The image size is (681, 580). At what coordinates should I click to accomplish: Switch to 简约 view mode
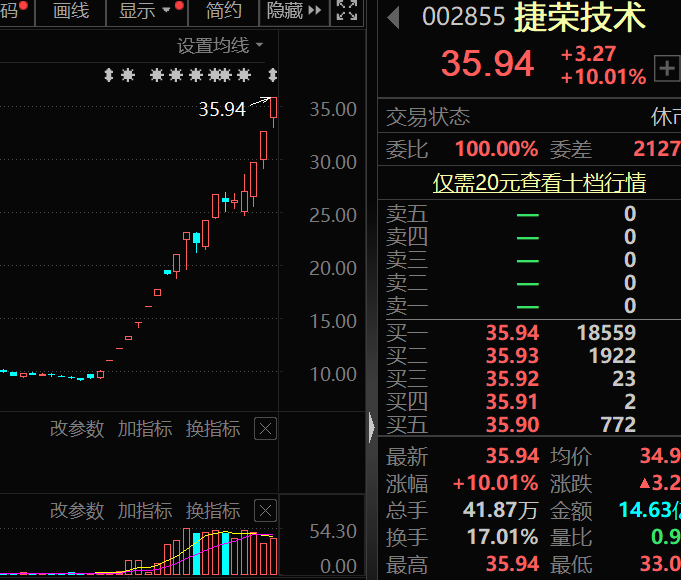pyautogui.click(x=223, y=10)
